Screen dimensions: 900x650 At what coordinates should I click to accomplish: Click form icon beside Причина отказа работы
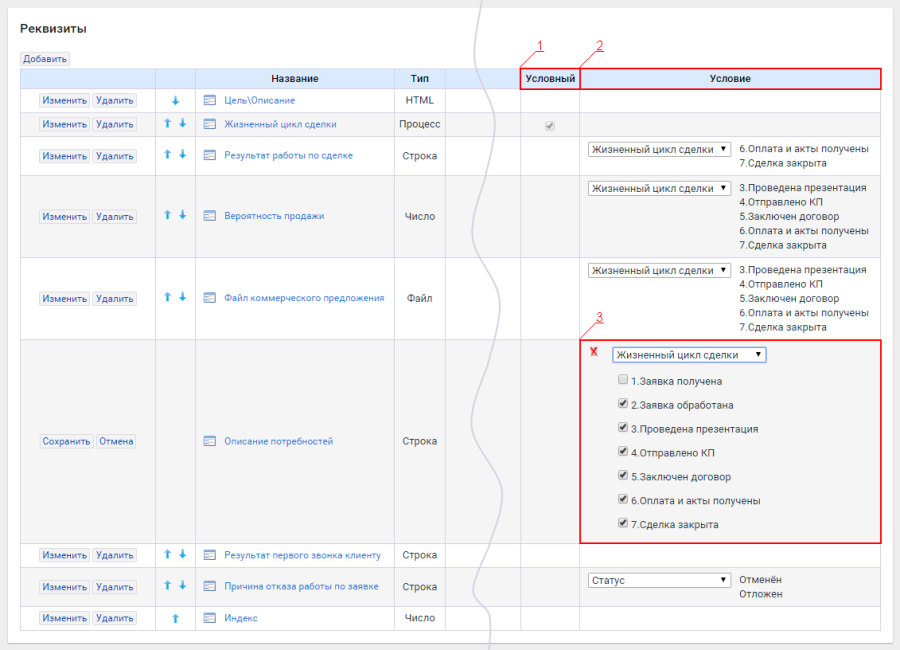click(x=210, y=586)
